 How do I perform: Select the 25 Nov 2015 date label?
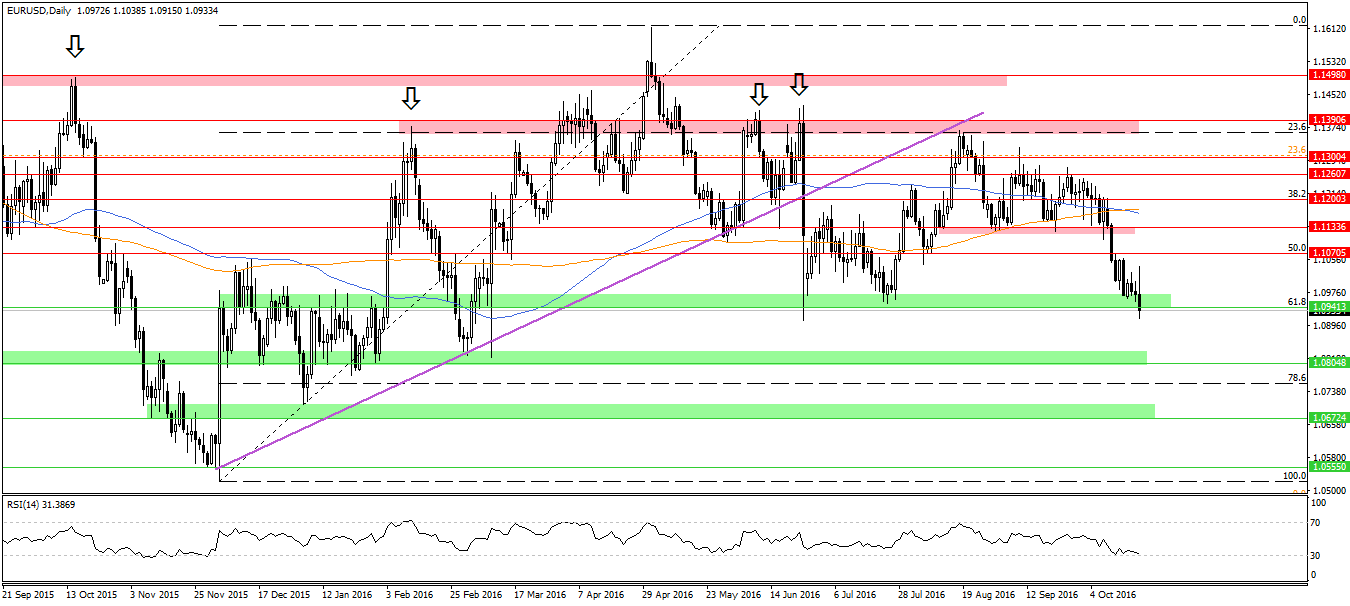[219, 594]
